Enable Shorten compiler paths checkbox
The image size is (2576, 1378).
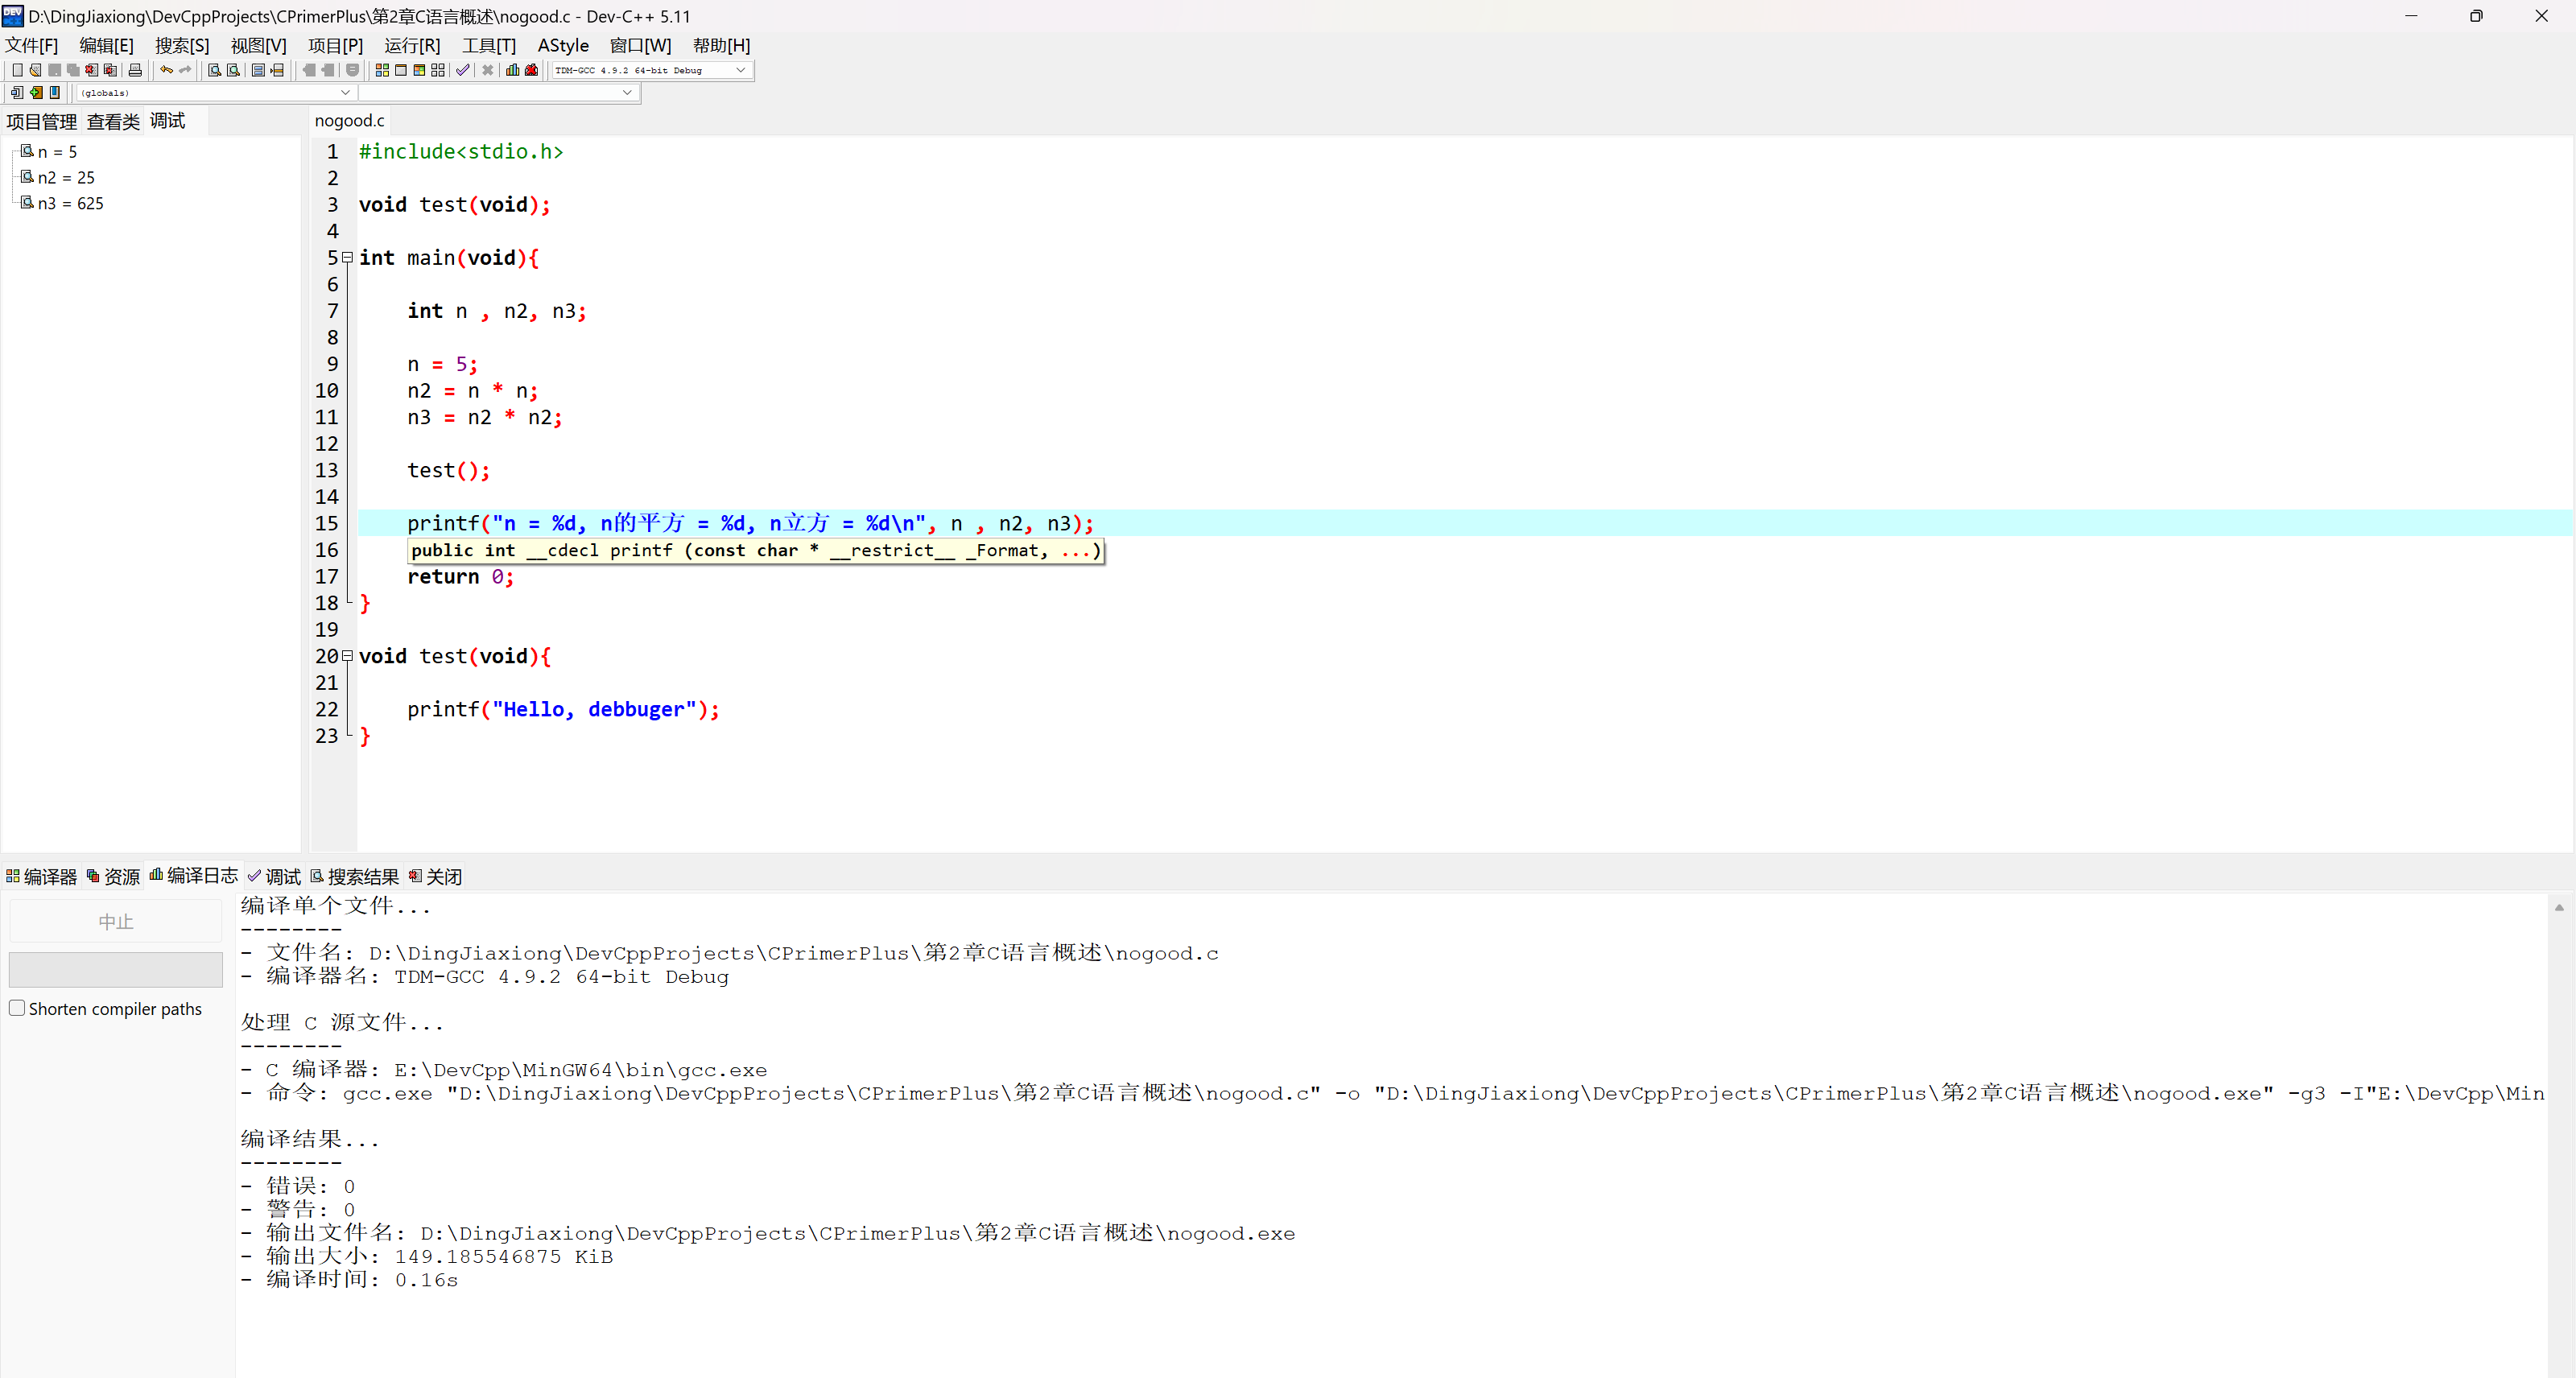click(x=17, y=1008)
